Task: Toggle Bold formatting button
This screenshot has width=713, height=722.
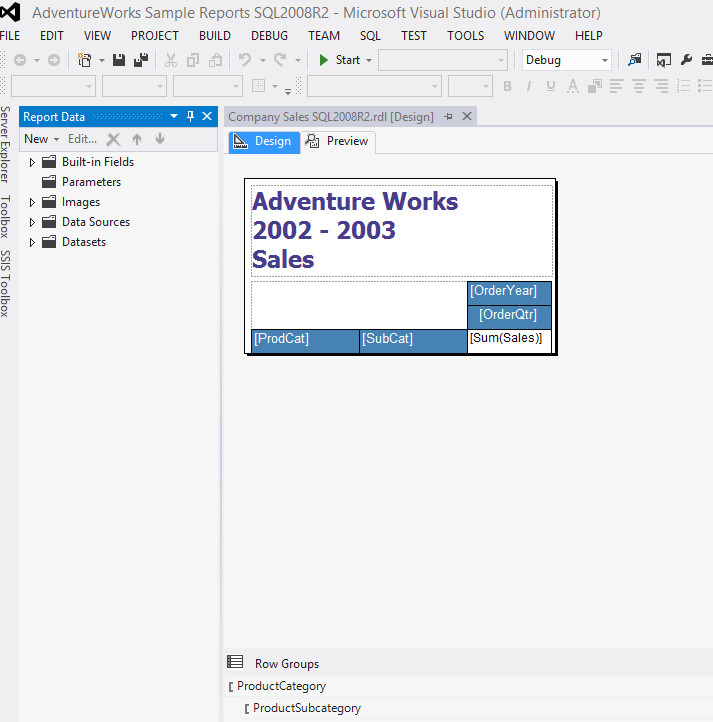Action: click(508, 86)
